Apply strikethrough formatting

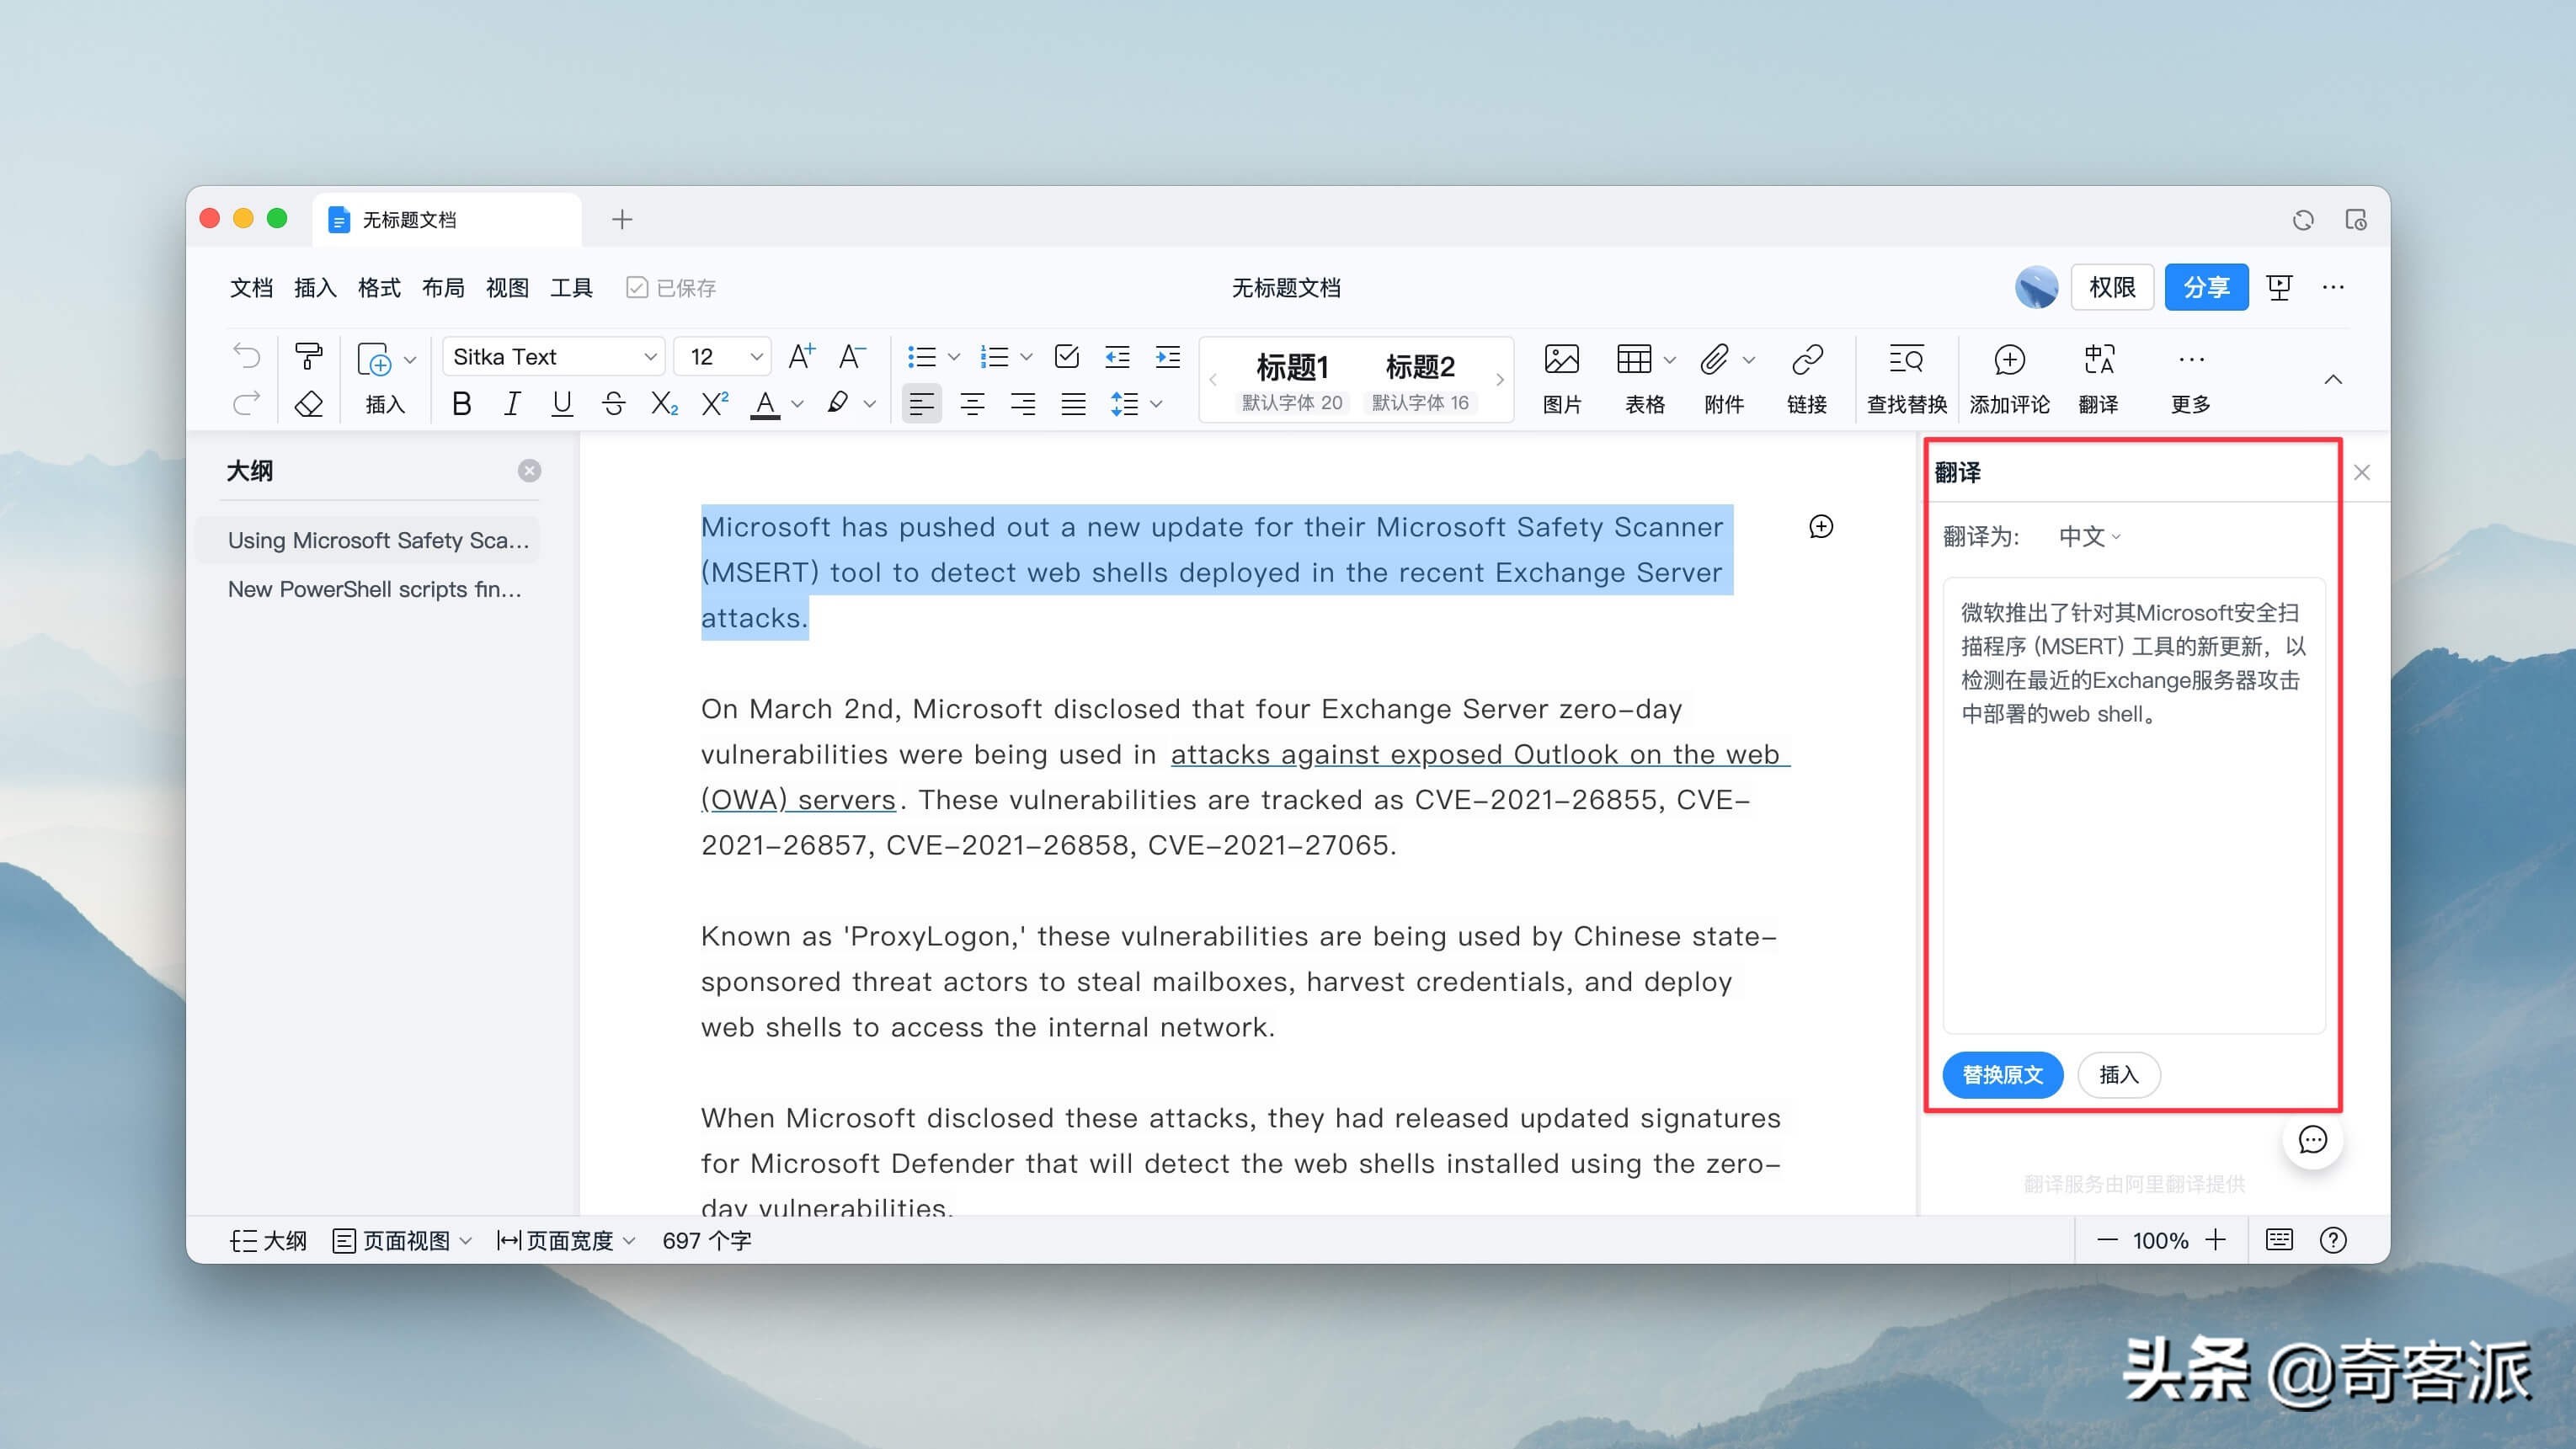pyautogui.click(x=614, y=404)
